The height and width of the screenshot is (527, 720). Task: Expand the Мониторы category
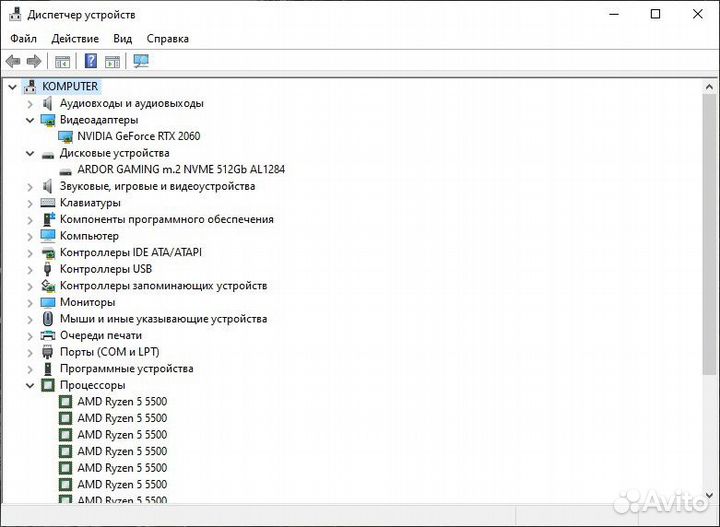[x=30, y=303]
